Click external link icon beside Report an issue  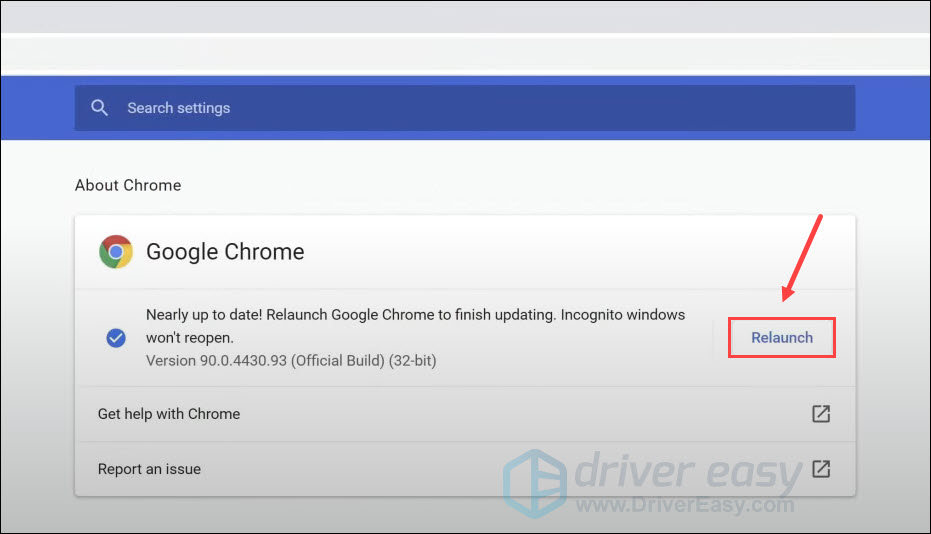click(821, 469)
